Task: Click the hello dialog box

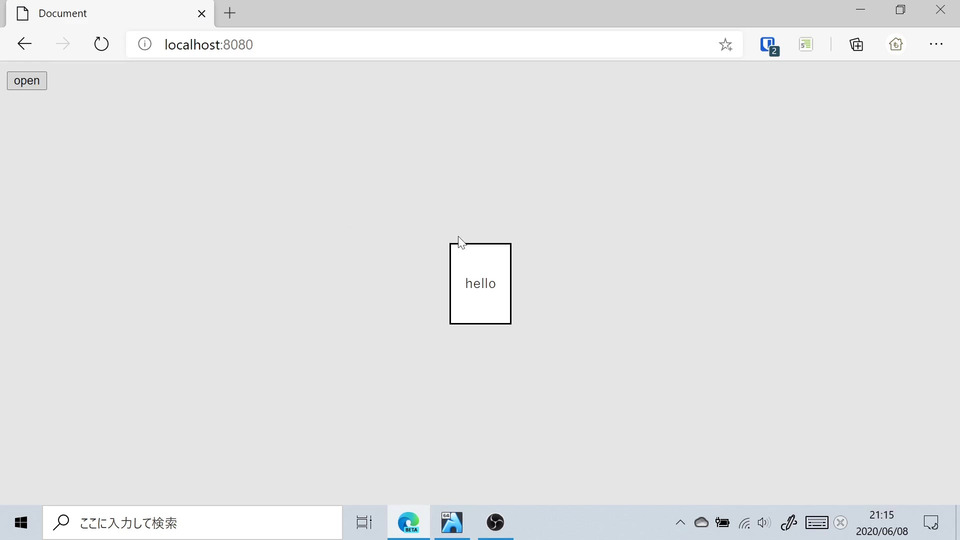Action: click(480, 283)
